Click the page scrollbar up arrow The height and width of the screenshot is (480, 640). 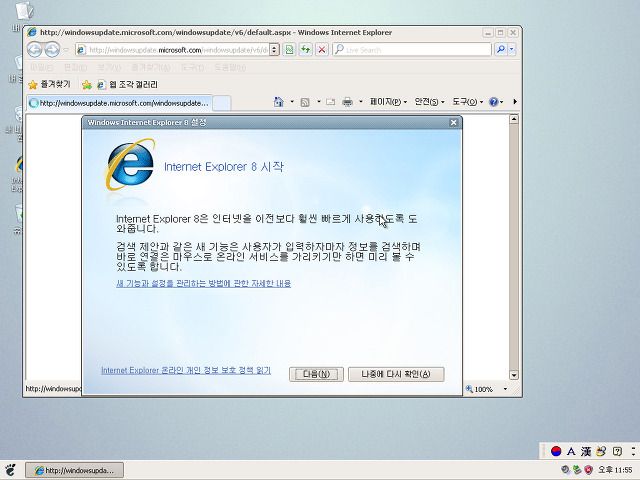pyautogui.click(x=514, y=119)
